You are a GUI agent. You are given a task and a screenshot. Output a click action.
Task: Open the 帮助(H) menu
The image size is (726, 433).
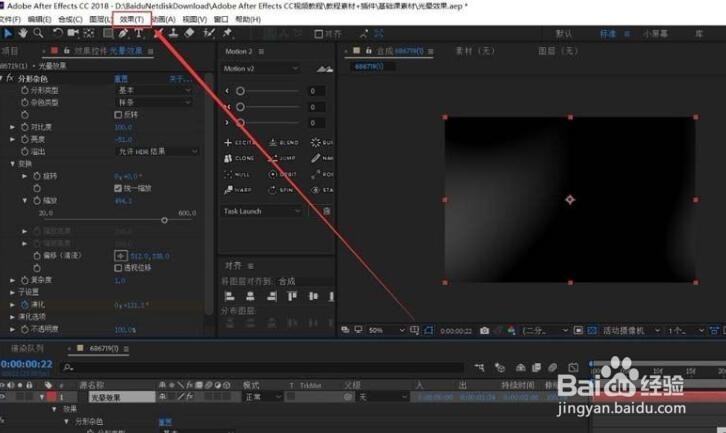point(248,19)
